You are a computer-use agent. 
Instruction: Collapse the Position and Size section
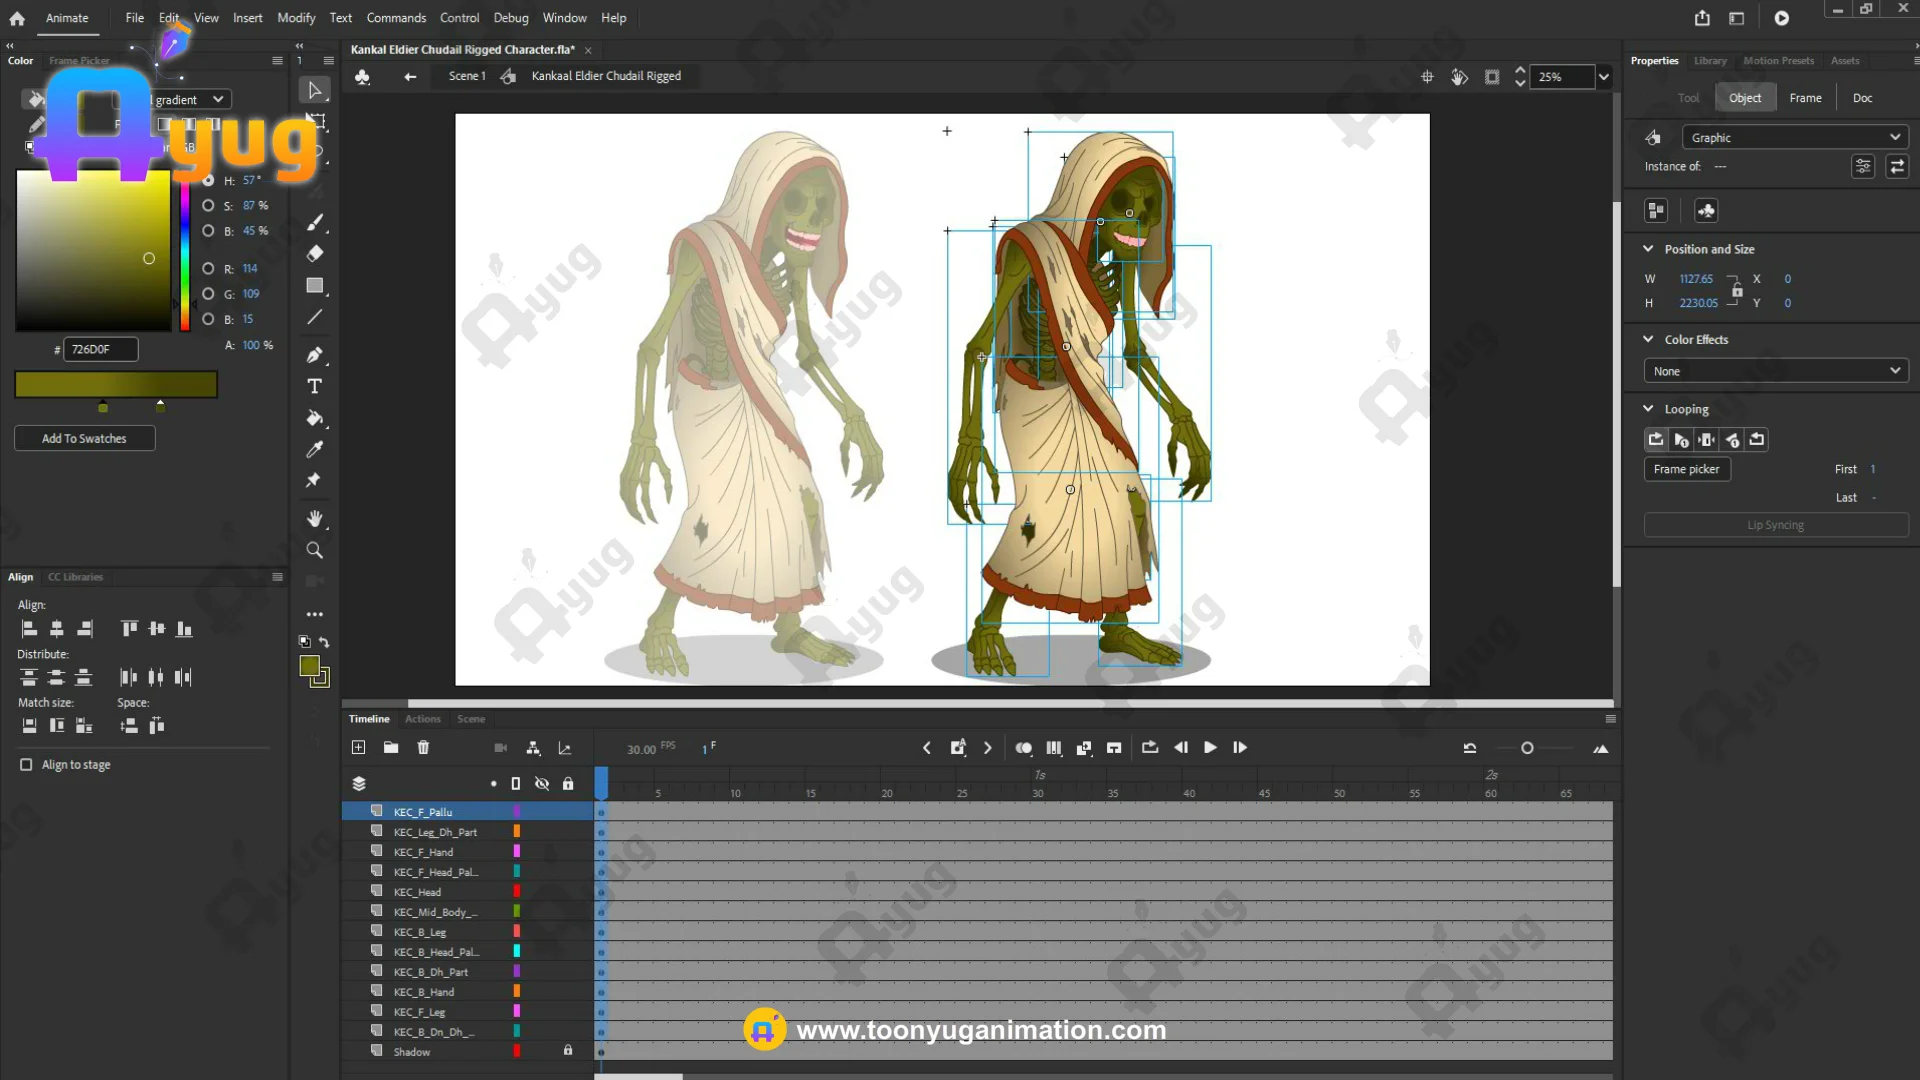point(1648,249)
